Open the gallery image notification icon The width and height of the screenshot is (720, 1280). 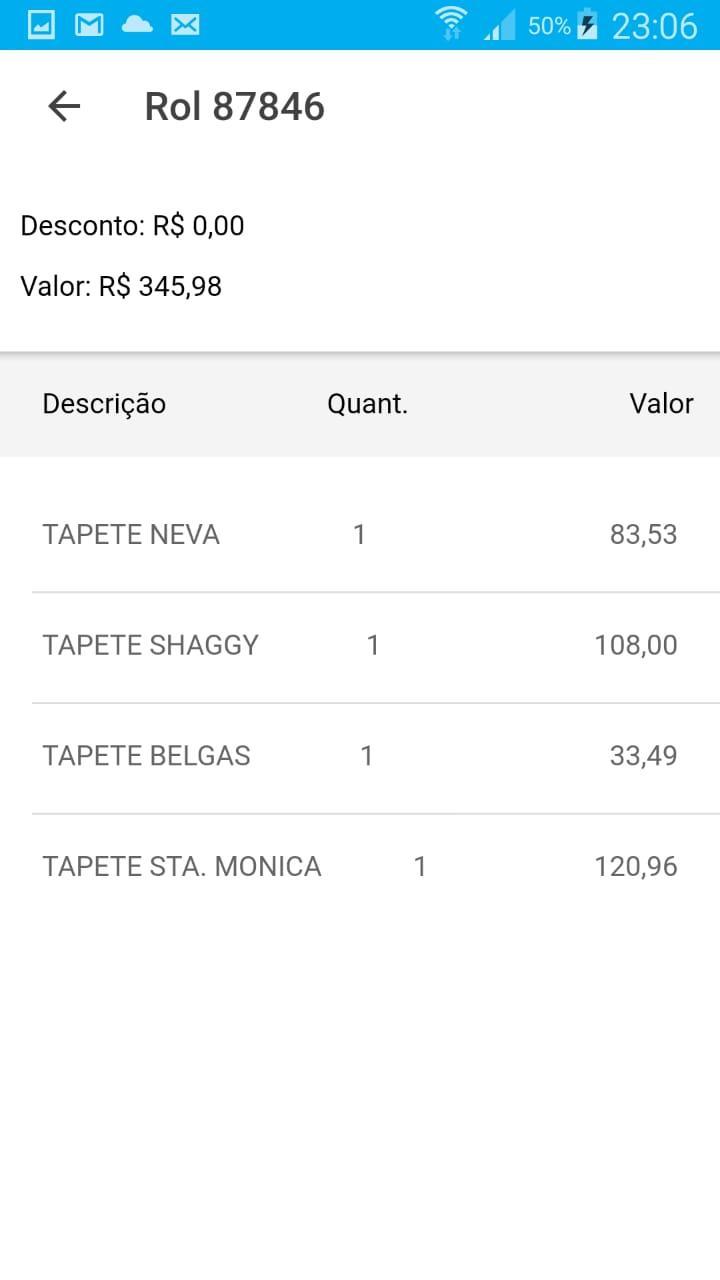coord(41,25)
